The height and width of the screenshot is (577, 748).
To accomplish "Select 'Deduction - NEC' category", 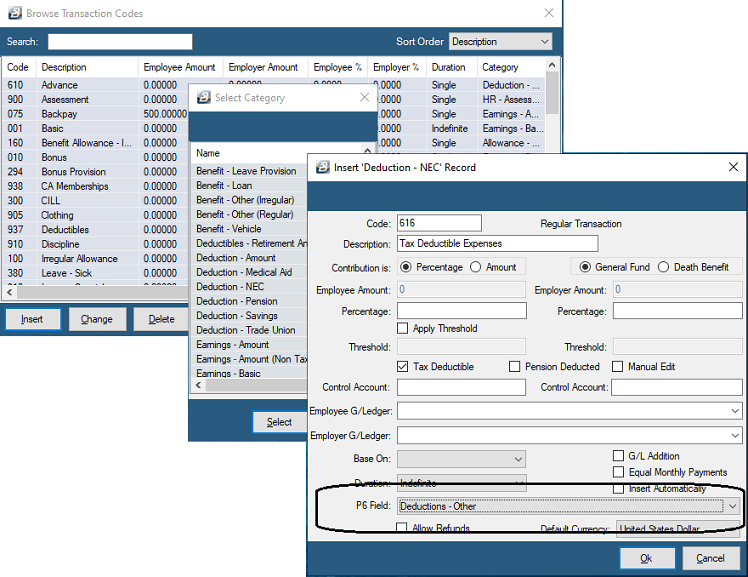I will [x=249, y=287].
